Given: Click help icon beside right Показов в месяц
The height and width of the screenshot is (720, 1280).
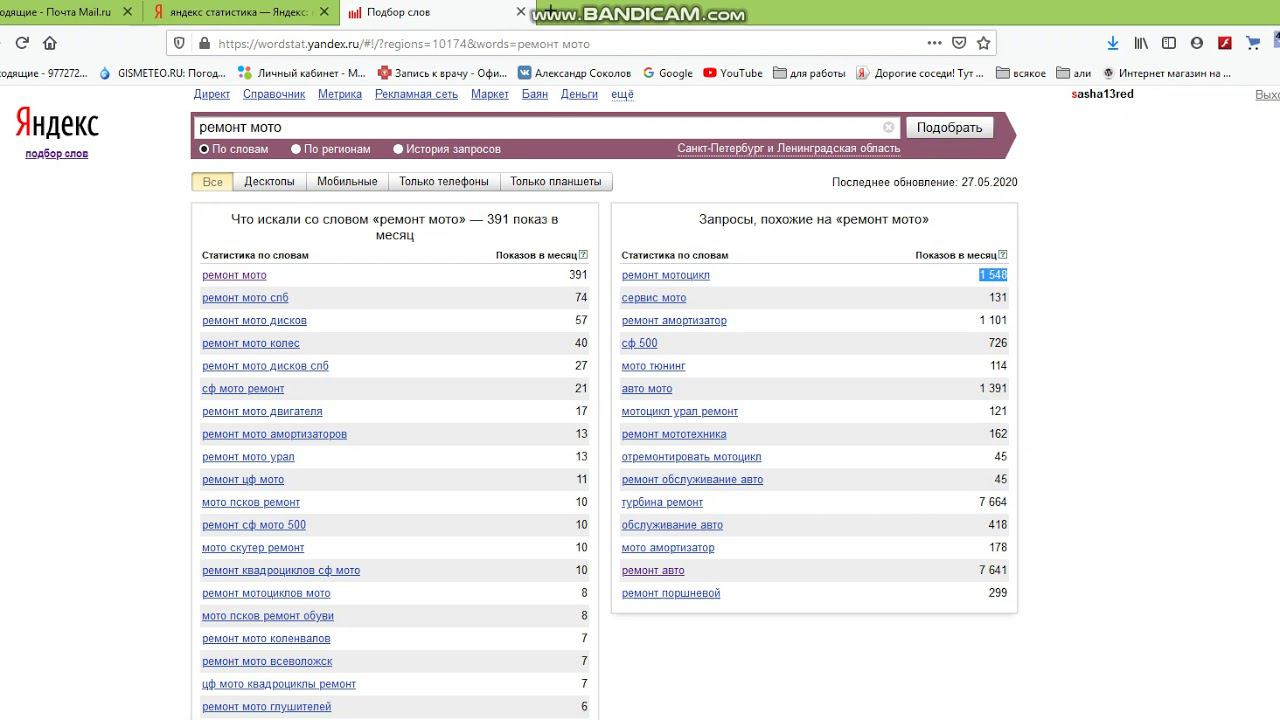Looking at the screenshot, I should click(x=1003, y=255).
